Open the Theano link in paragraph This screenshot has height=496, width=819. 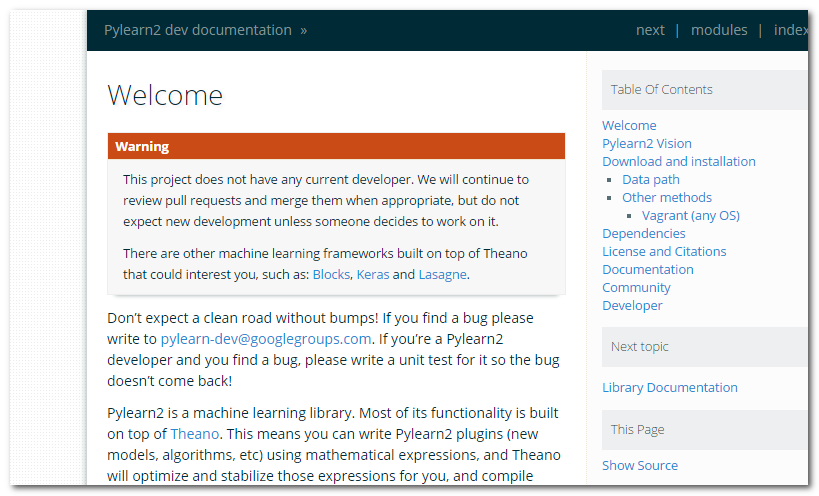tap(194, 434)
